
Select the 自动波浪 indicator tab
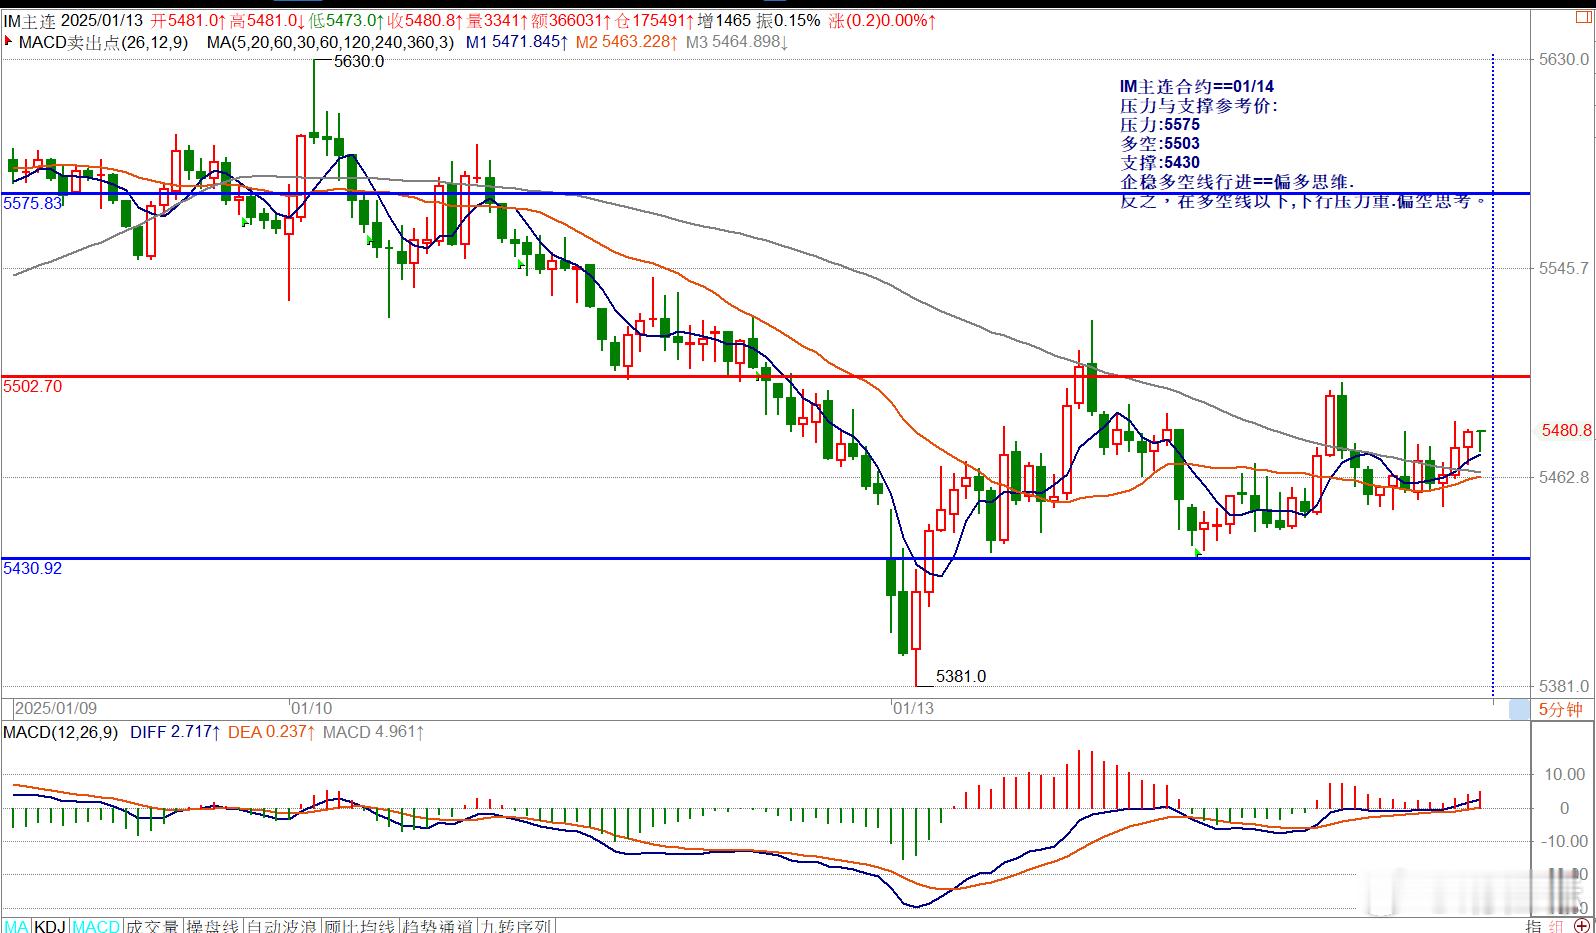(x=281, y=926)
